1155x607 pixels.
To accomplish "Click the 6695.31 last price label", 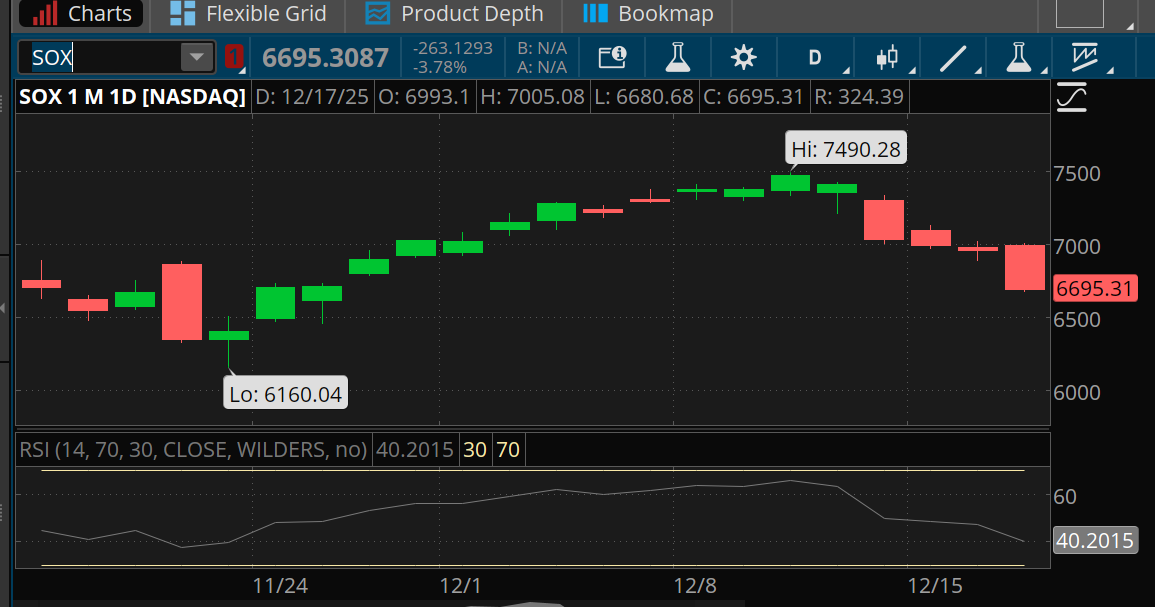I will coord(1095,289).
